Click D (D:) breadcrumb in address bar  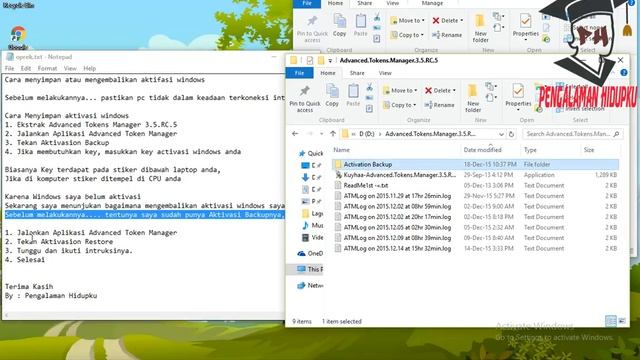coord(367,134)
